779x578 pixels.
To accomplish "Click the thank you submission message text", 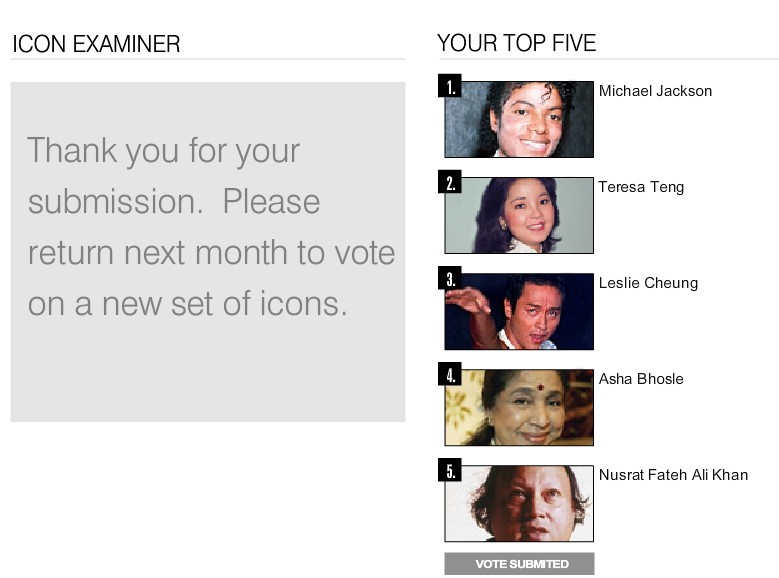I will coord(211,227).
